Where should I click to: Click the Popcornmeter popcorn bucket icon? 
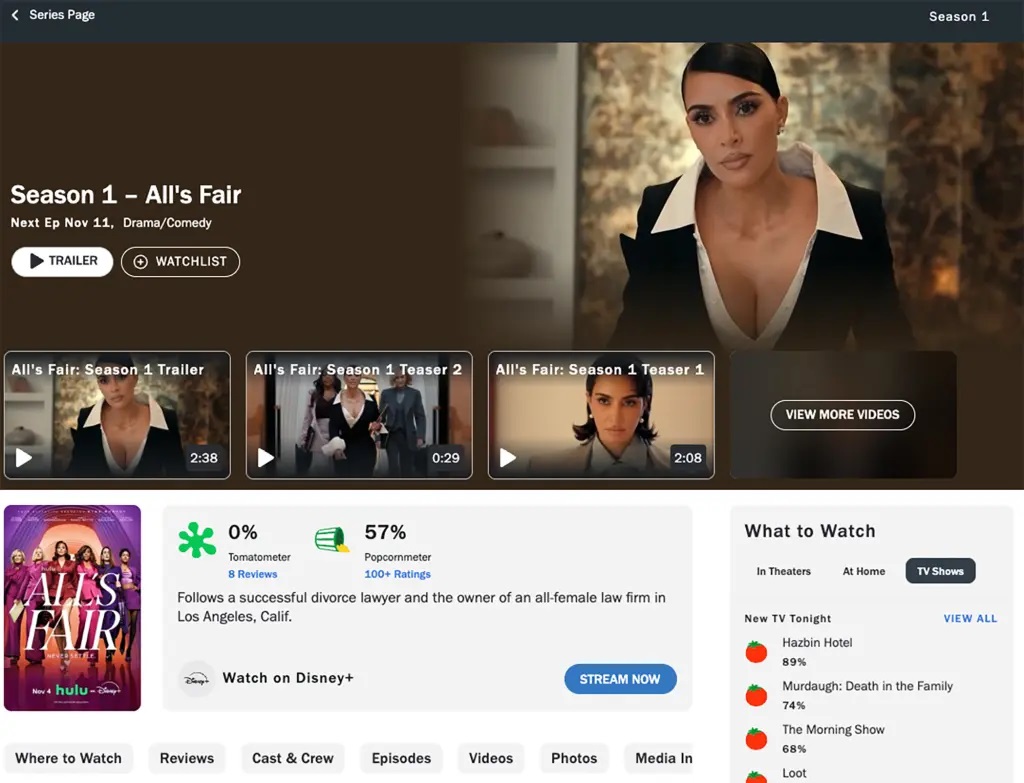(x=332, y=541)
